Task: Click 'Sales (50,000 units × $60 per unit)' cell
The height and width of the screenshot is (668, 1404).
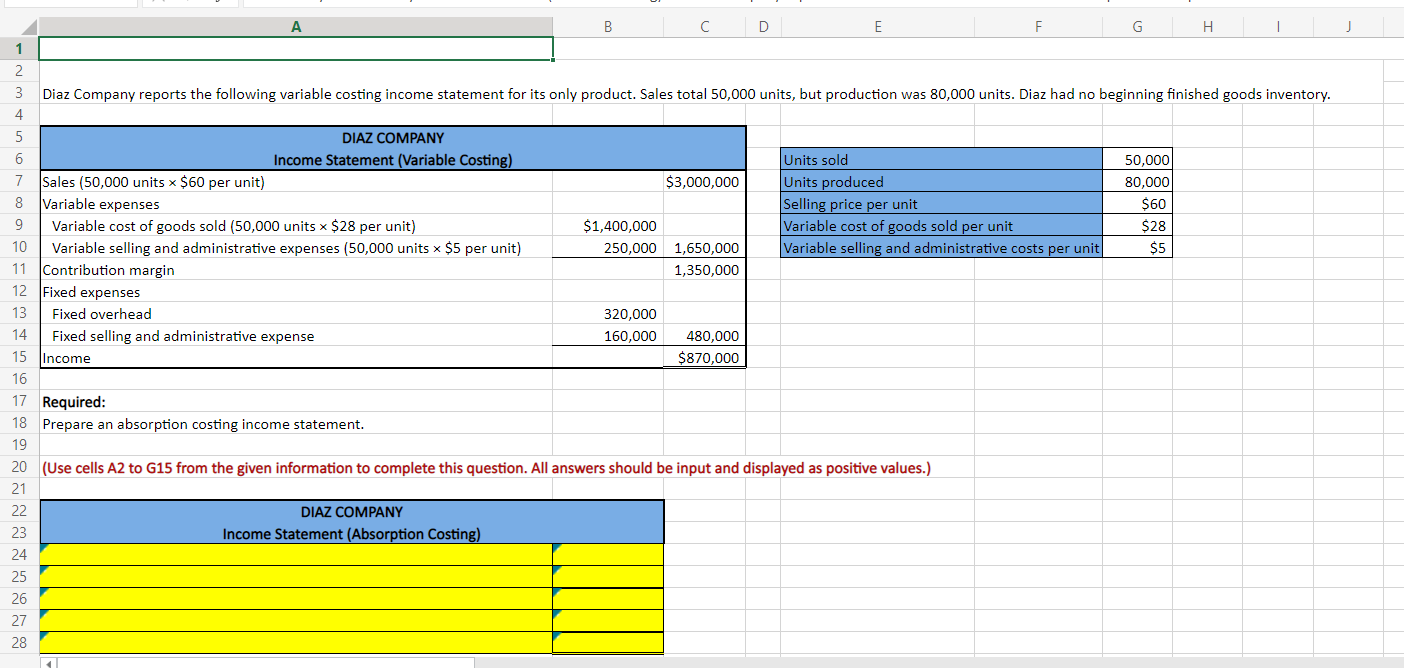Action: click(296, 182)
